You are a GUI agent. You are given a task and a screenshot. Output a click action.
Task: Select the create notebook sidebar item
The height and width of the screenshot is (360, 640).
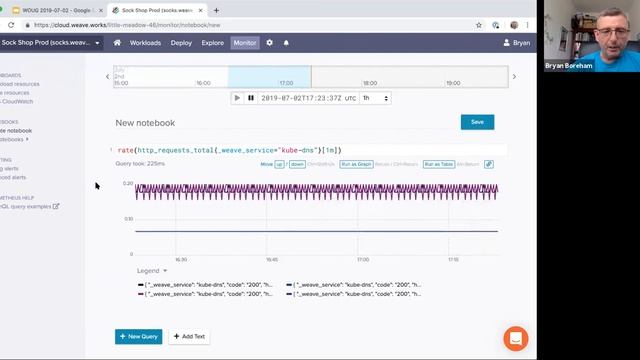16,131
